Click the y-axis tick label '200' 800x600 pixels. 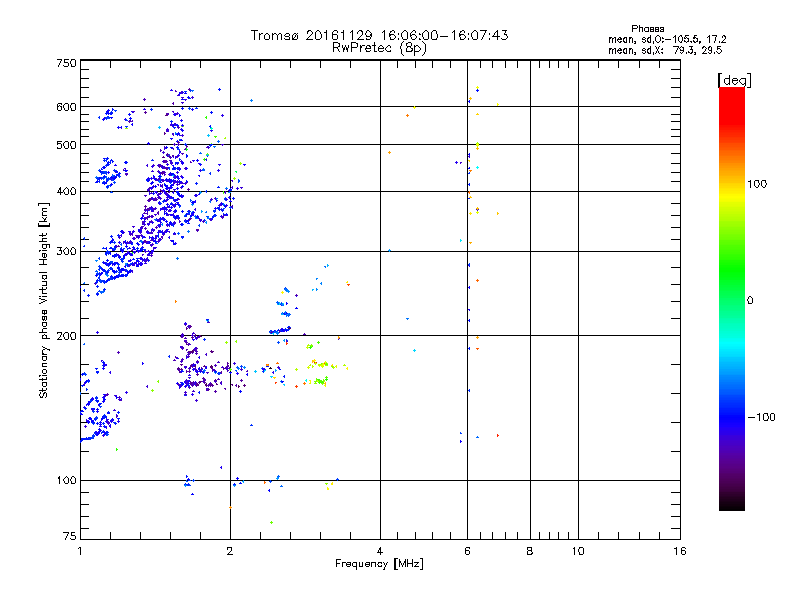(x=66, y=336)
